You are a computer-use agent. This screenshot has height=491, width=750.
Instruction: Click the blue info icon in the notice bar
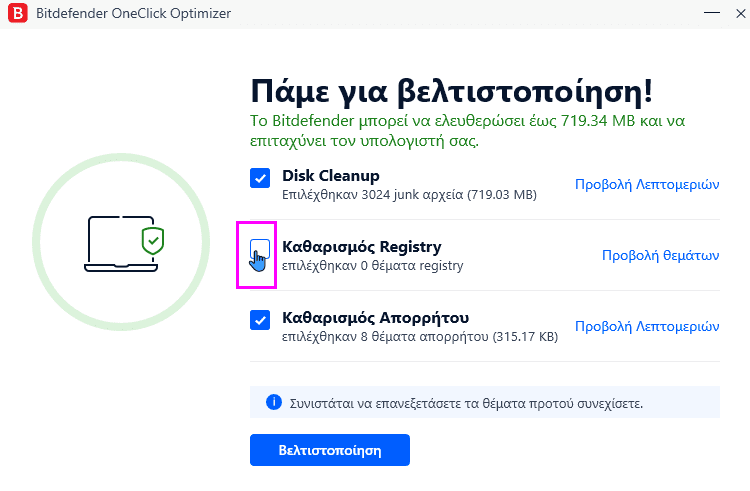point(274,402)
